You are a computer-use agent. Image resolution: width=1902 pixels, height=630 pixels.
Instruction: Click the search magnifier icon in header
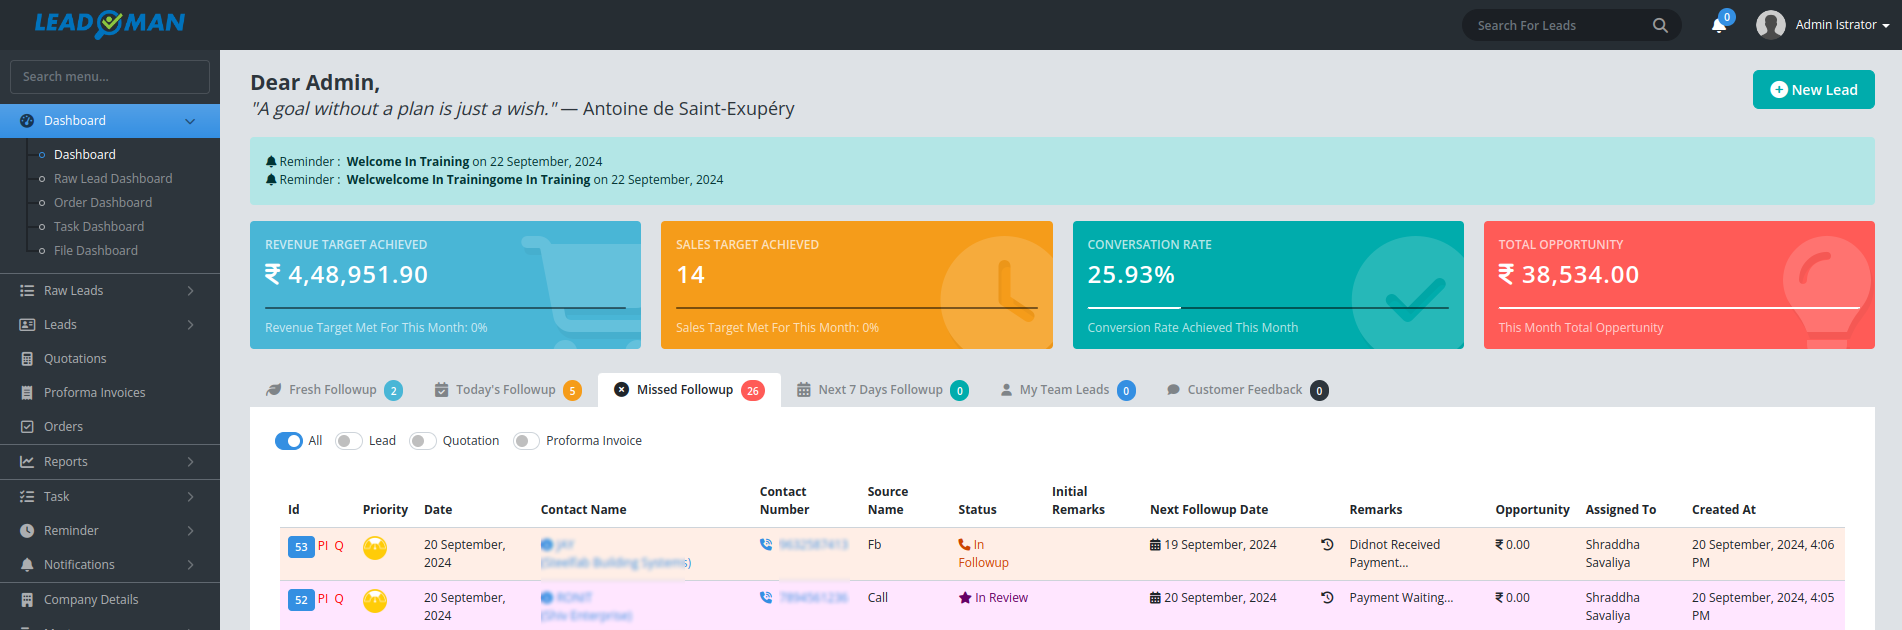coord(1660,25)
